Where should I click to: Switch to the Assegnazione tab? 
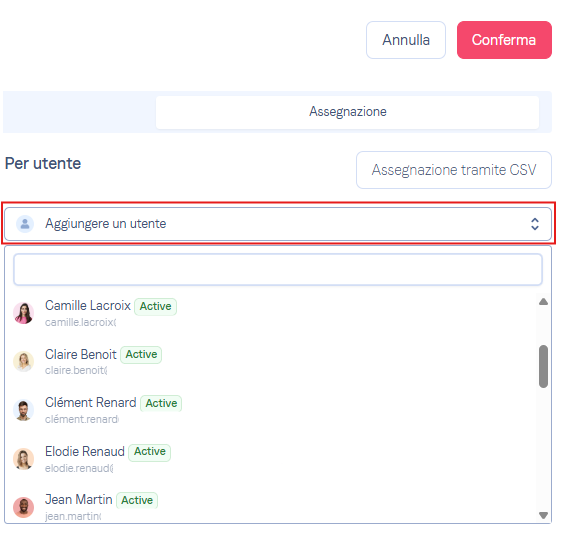(347, 112)
